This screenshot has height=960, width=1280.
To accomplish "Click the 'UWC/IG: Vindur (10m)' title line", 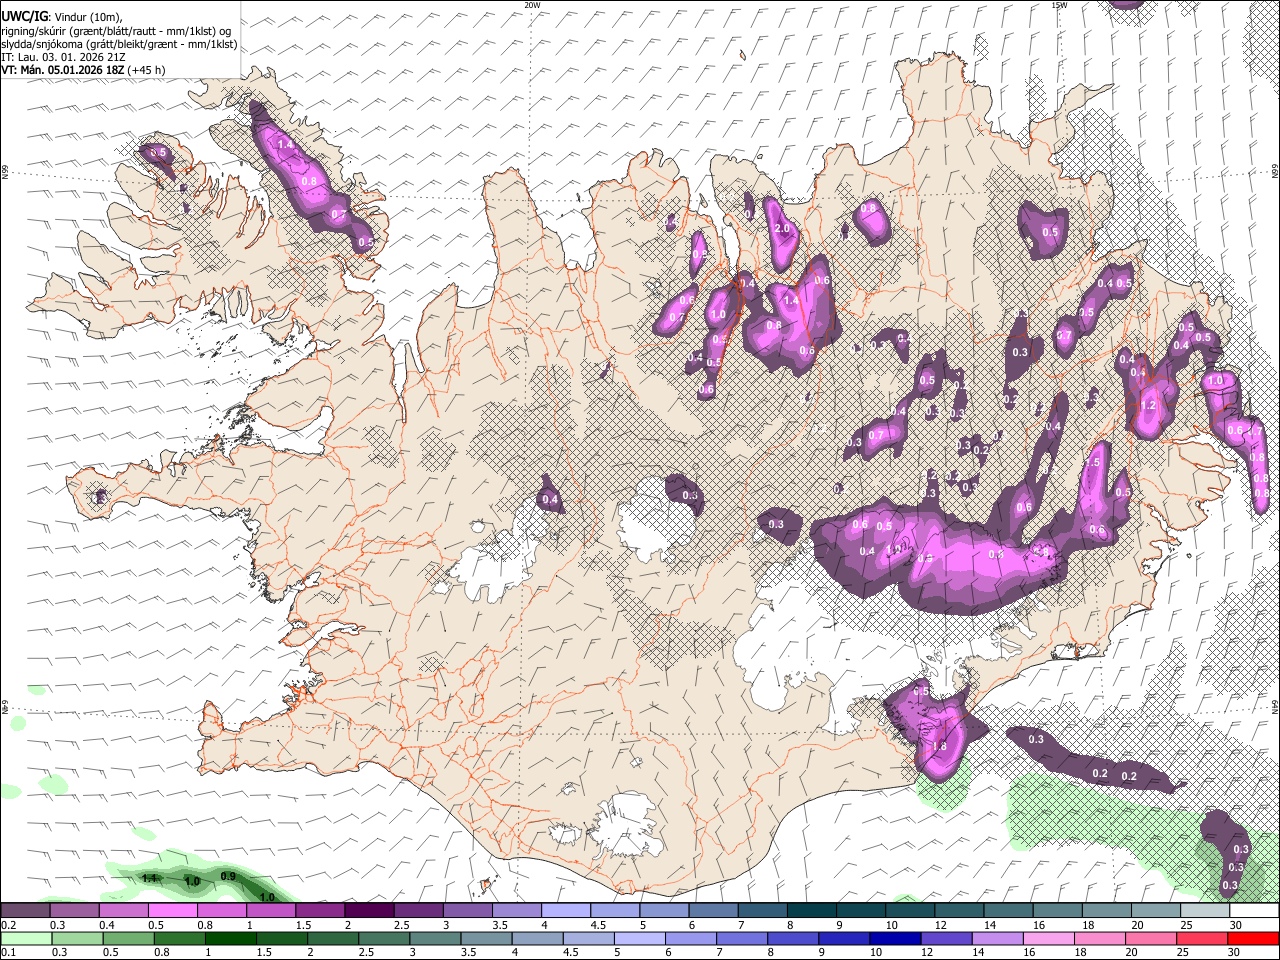I will [x=62, y=16].
